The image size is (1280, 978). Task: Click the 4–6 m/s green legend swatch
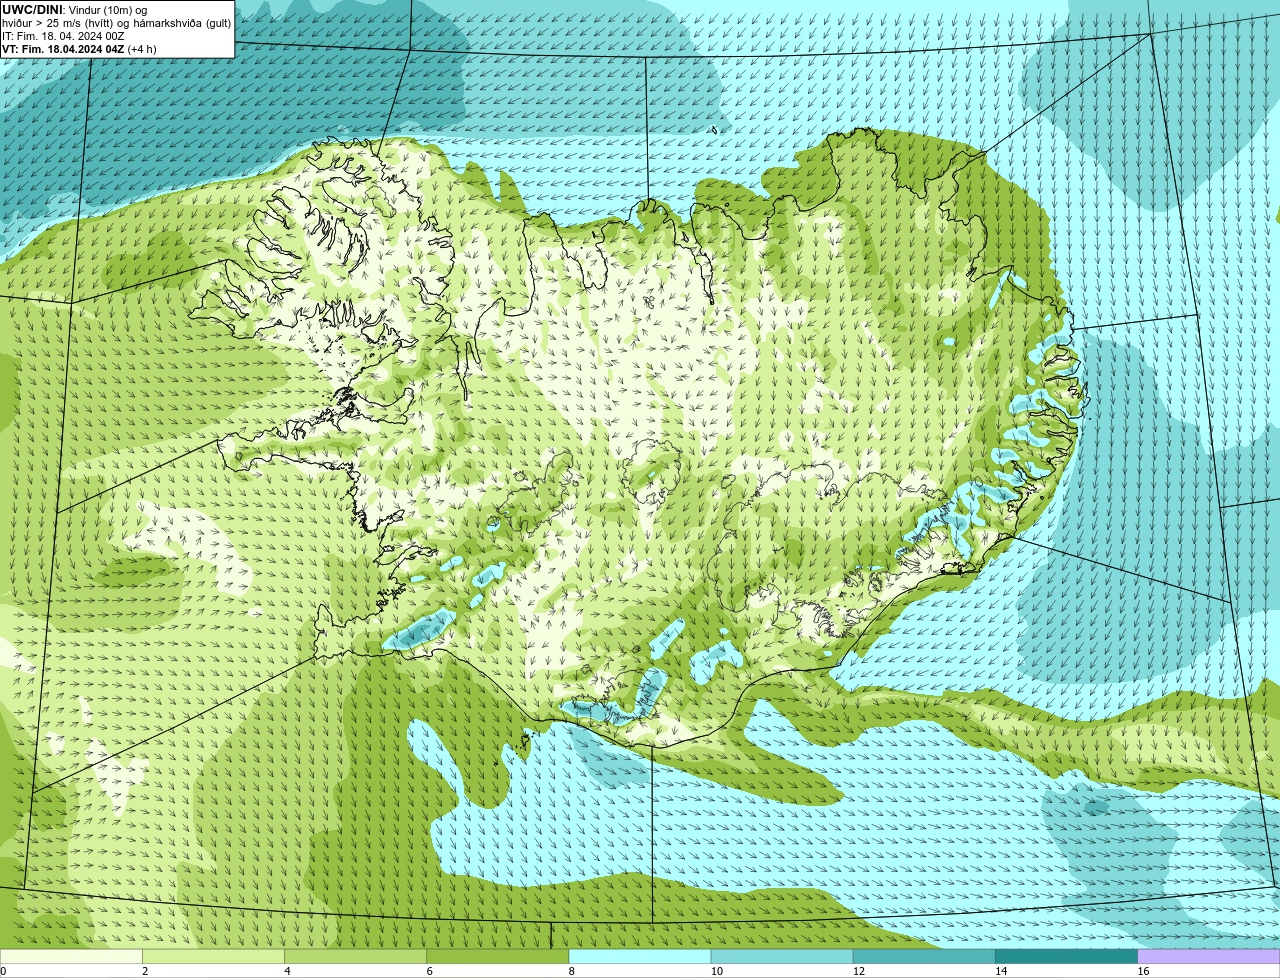pos(355,957)
